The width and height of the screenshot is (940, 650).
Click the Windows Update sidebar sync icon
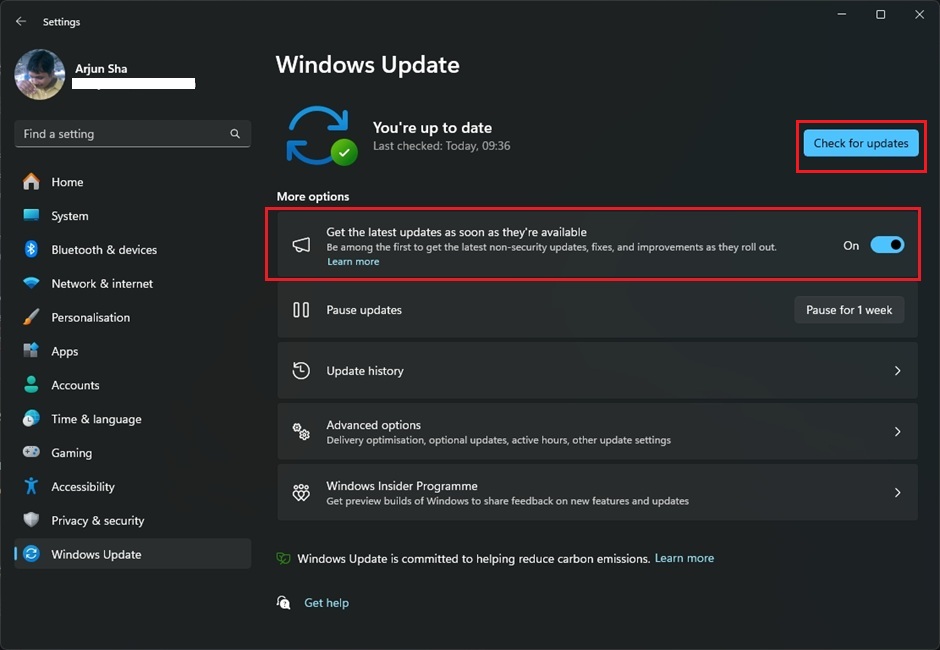coord(31,553)
